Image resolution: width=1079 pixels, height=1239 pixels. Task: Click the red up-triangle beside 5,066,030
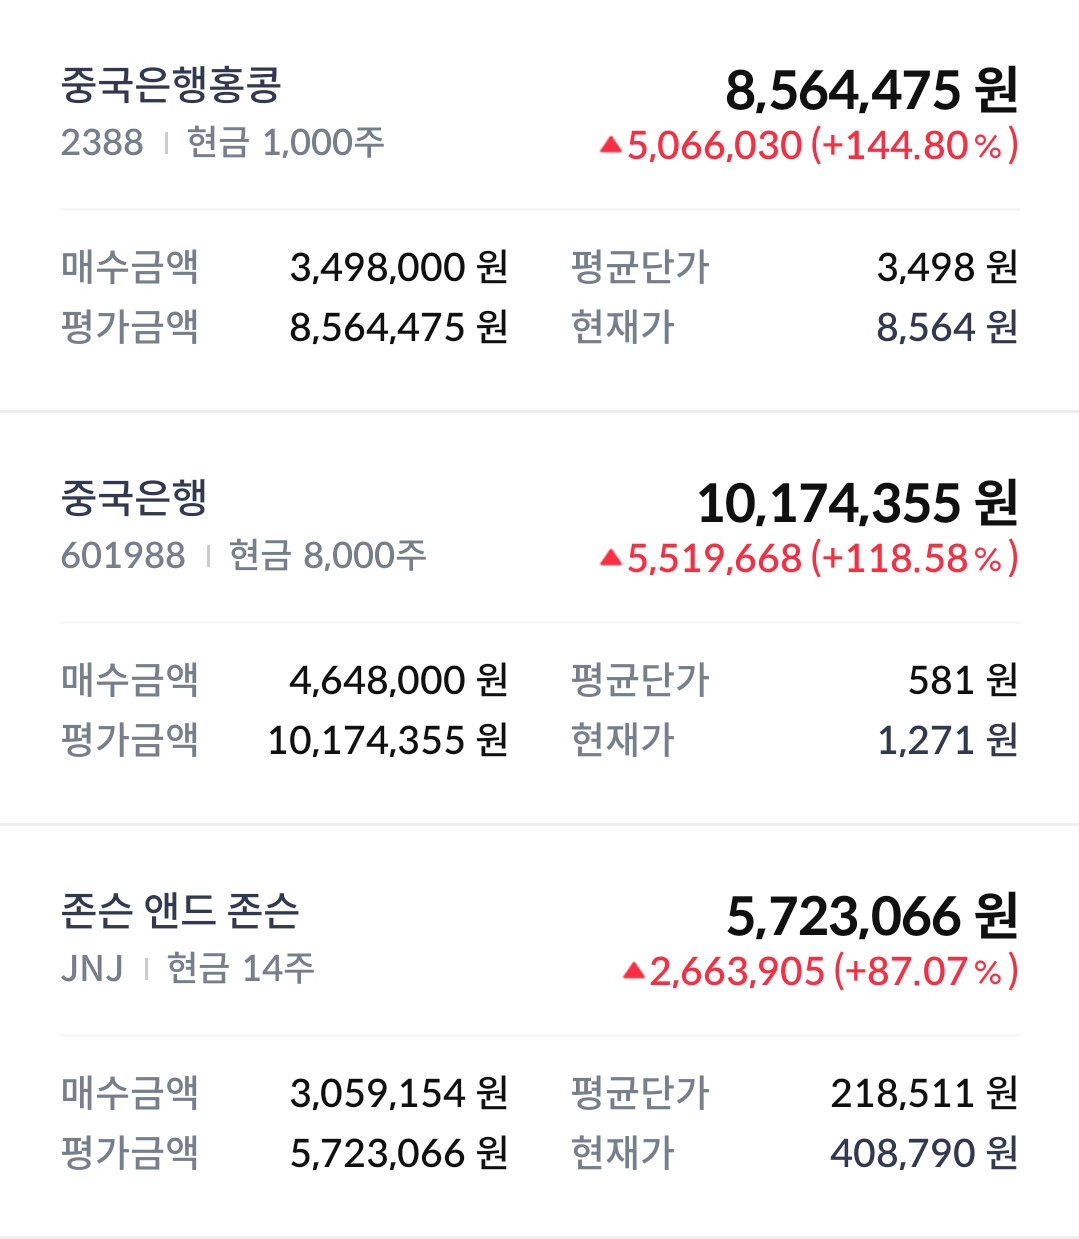click(611, 146)
